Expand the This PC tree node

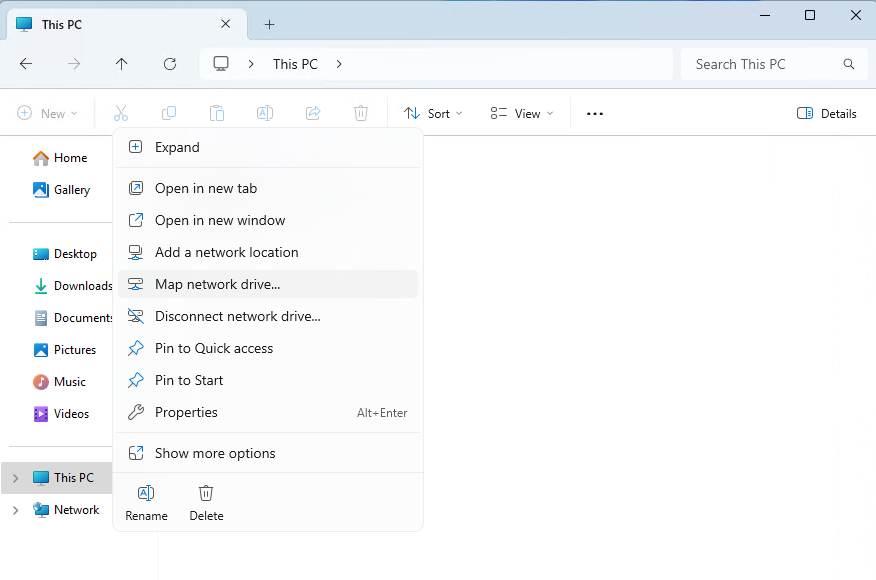[x=15, y=478]
